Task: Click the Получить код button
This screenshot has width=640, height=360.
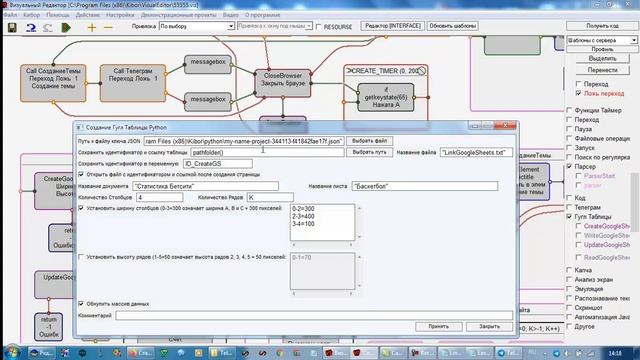Action: click(x=602, y=26)
